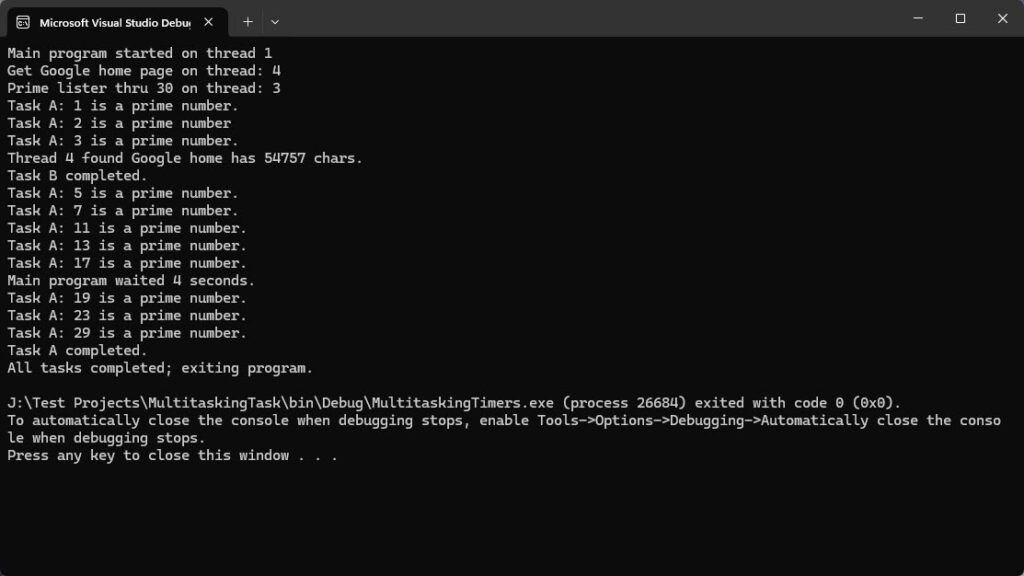This screenshot has height=576, width=1024.
Task: Click the MultitaskingTimers.exe exit code line
Action: pyautogui.click(x=454, y=403)
